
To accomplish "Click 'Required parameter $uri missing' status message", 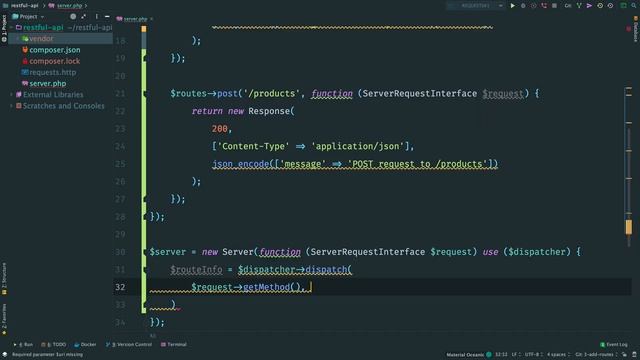I will click(47, 355).
